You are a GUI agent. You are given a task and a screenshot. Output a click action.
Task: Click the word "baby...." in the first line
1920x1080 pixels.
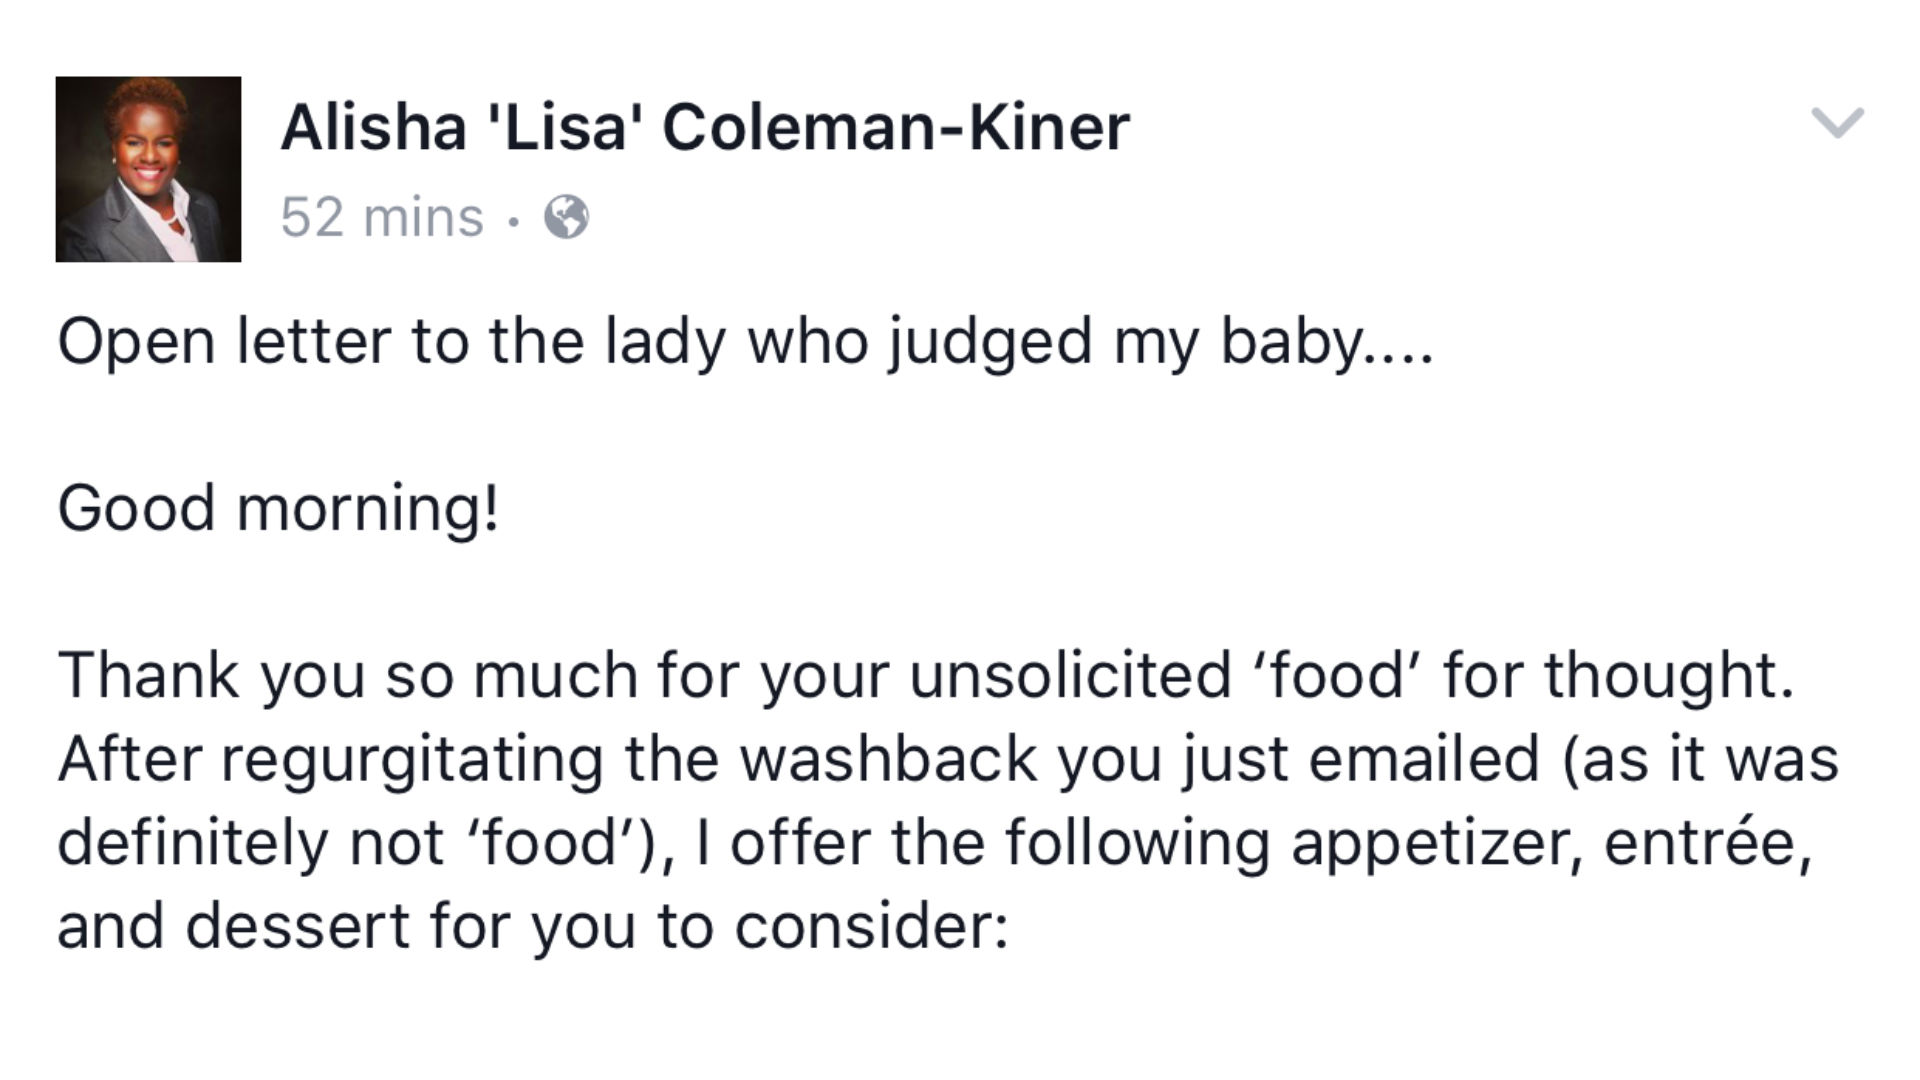click(1326, 342)
